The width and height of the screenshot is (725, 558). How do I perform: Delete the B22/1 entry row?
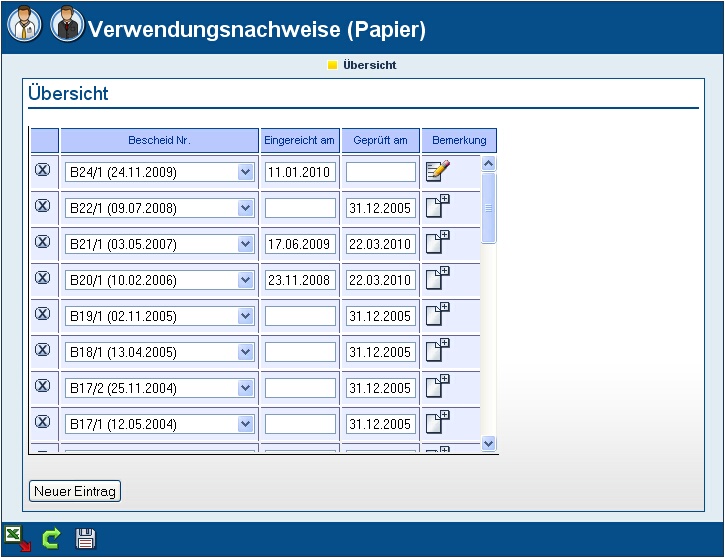43,206
